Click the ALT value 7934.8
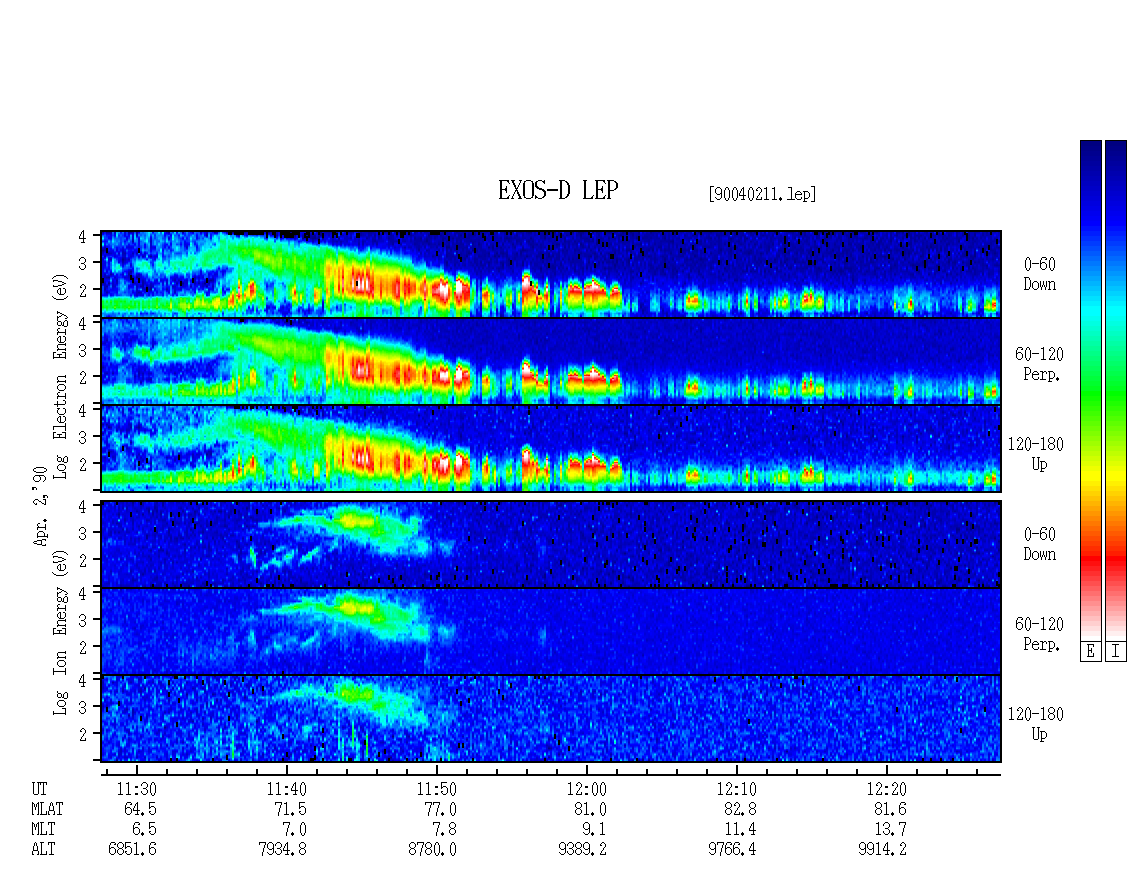1130x875 pixels. point(282,850)
